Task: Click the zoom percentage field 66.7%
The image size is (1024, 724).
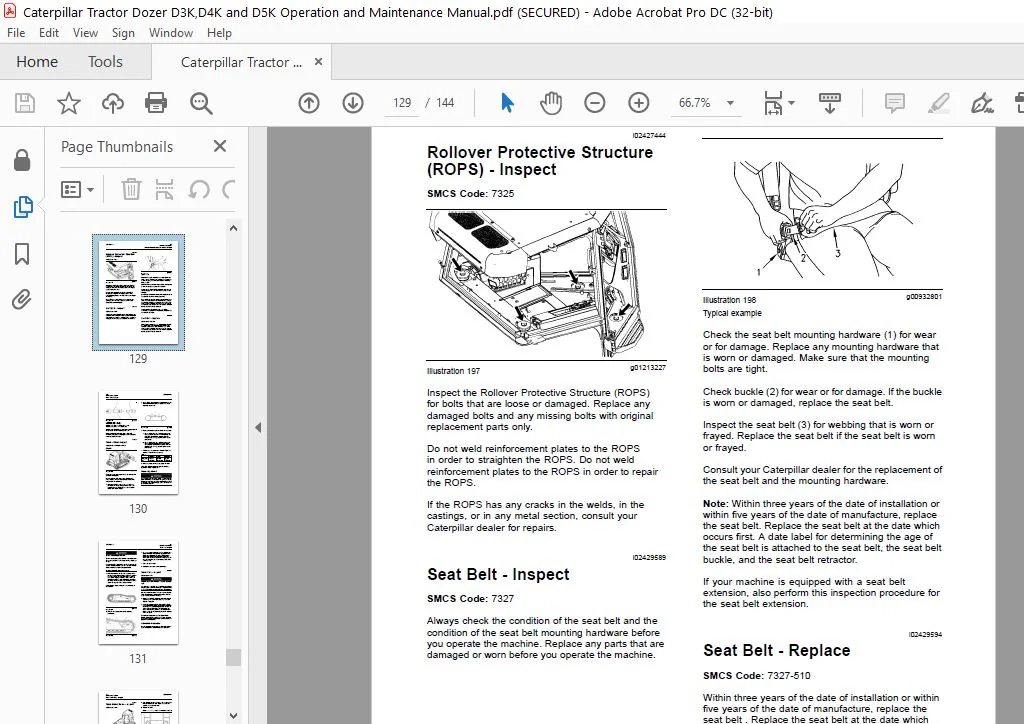Action: click(x=694, y=103)
